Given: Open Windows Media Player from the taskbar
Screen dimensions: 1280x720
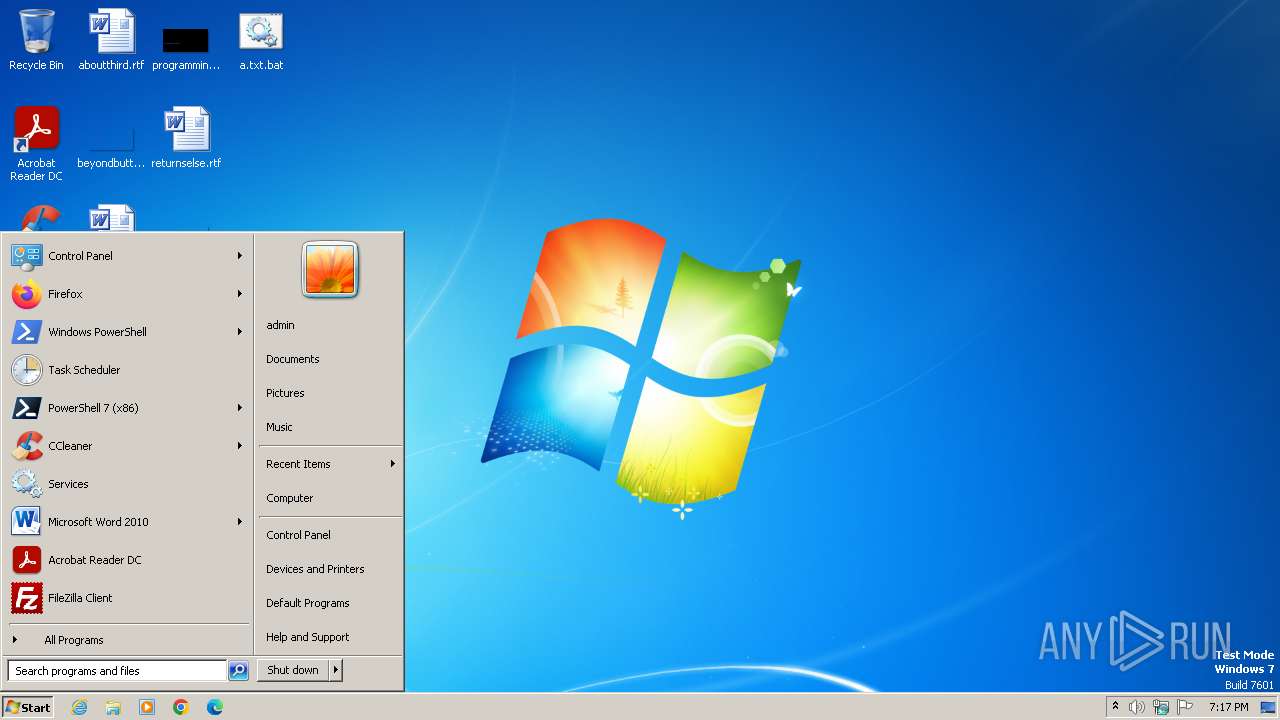Looking at the screenshot, I should [x=147, y=707].
